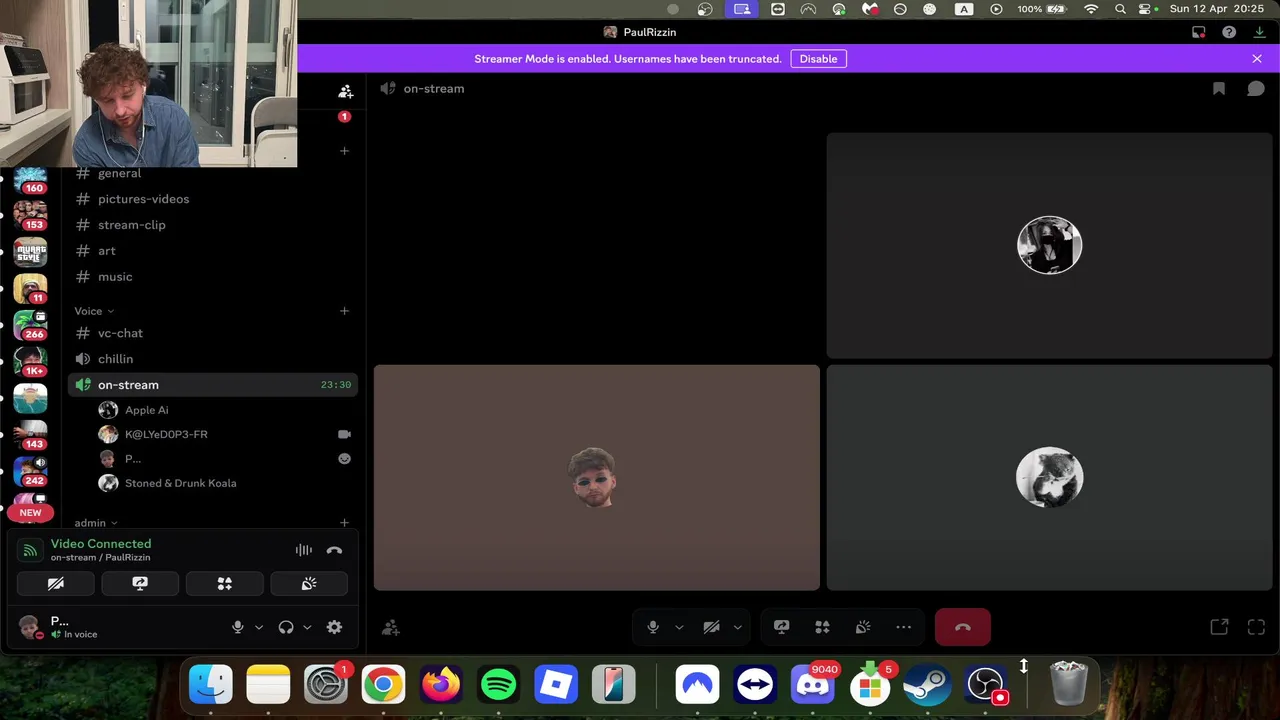Mute microphone in call controls bar
The height and width of the screenshot is (720, 1280).
(x=653, y=627)
